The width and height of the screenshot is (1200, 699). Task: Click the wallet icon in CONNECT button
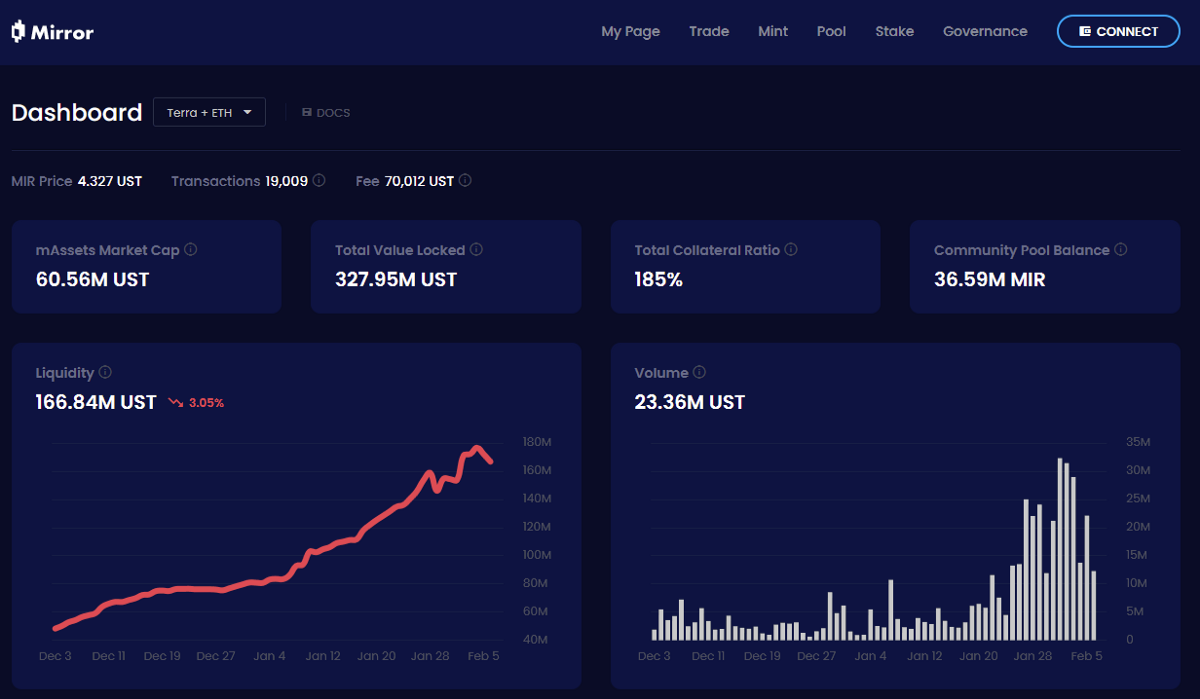tap(1085, 32)
